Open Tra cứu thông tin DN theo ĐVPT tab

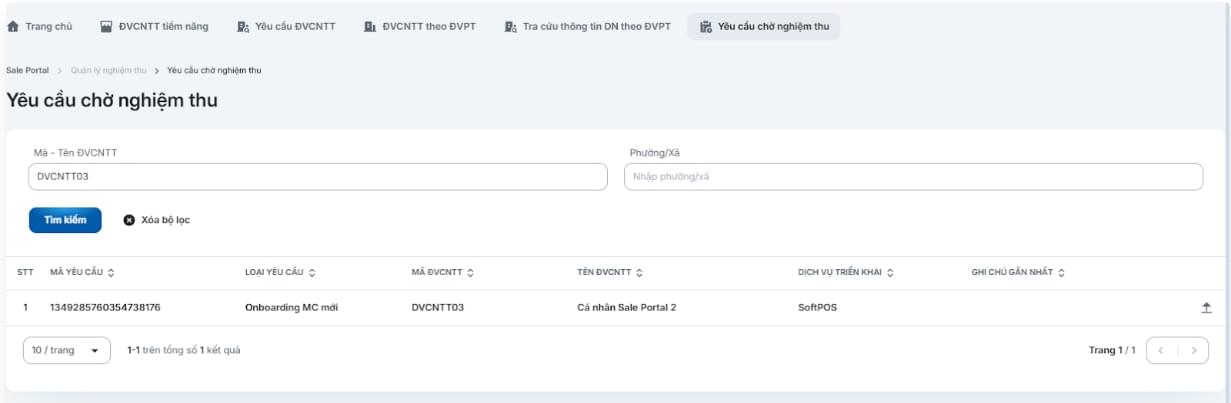(587, 27)
